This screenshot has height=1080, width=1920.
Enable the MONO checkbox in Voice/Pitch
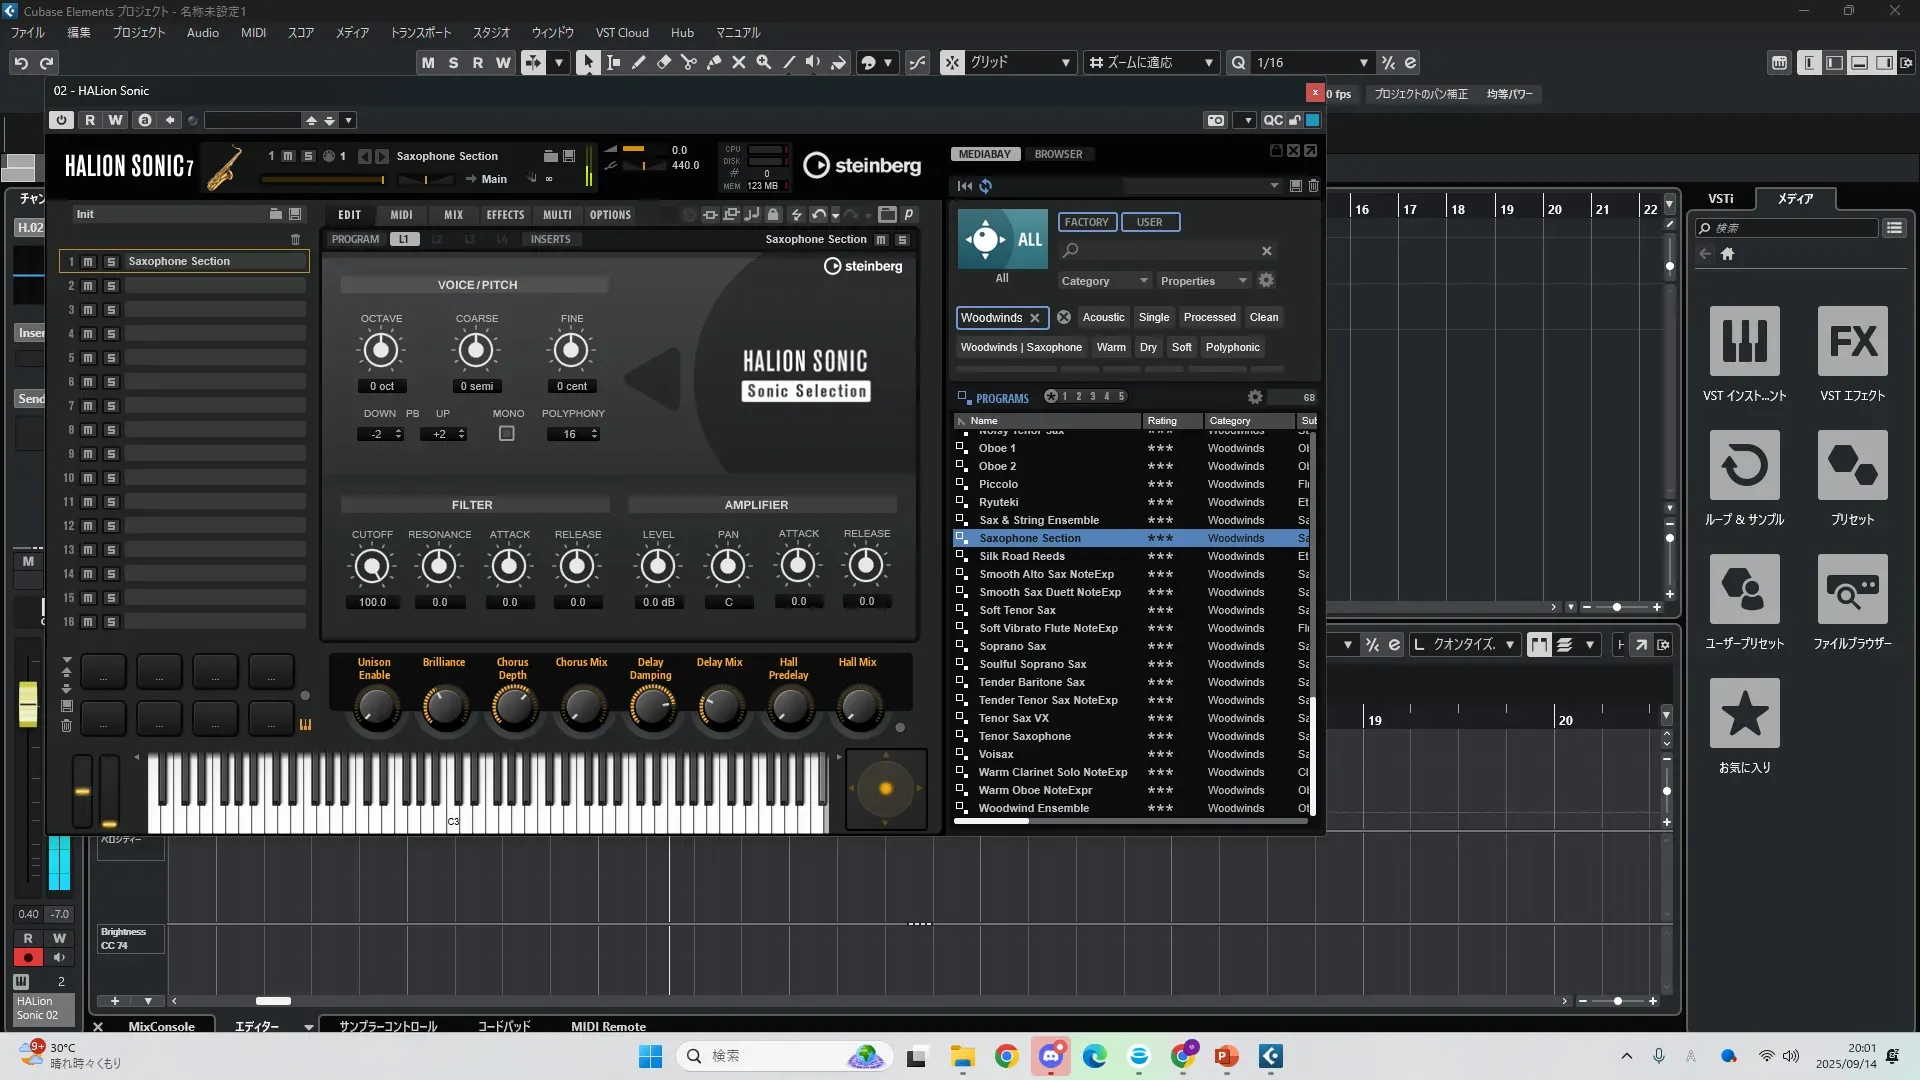pos(507,434)
